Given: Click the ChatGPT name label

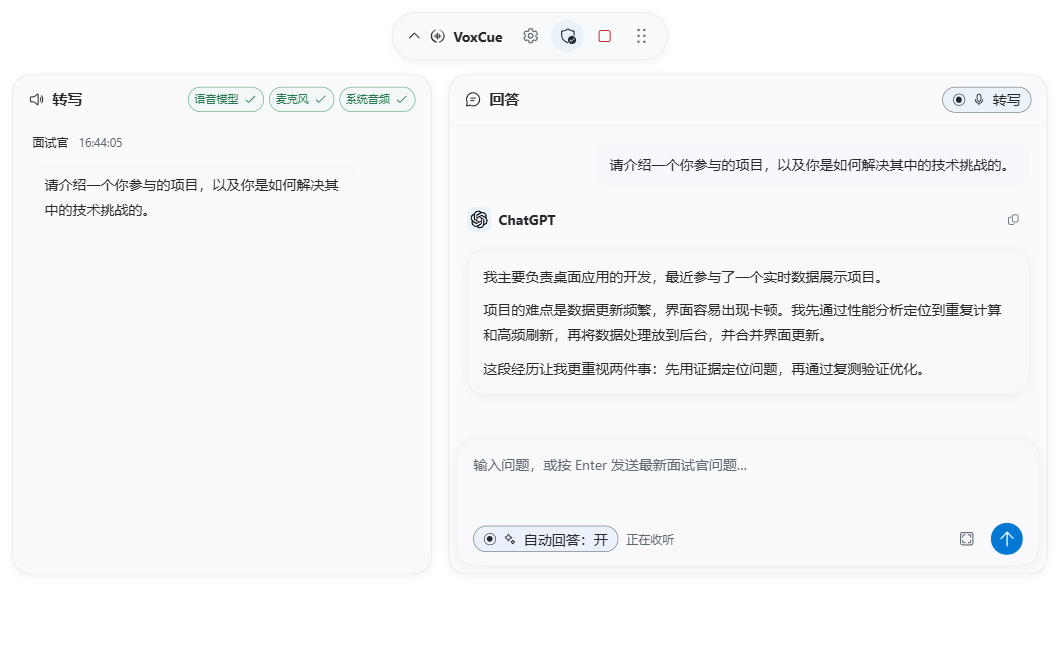Looking at the screenshot, I should (527, 220).
